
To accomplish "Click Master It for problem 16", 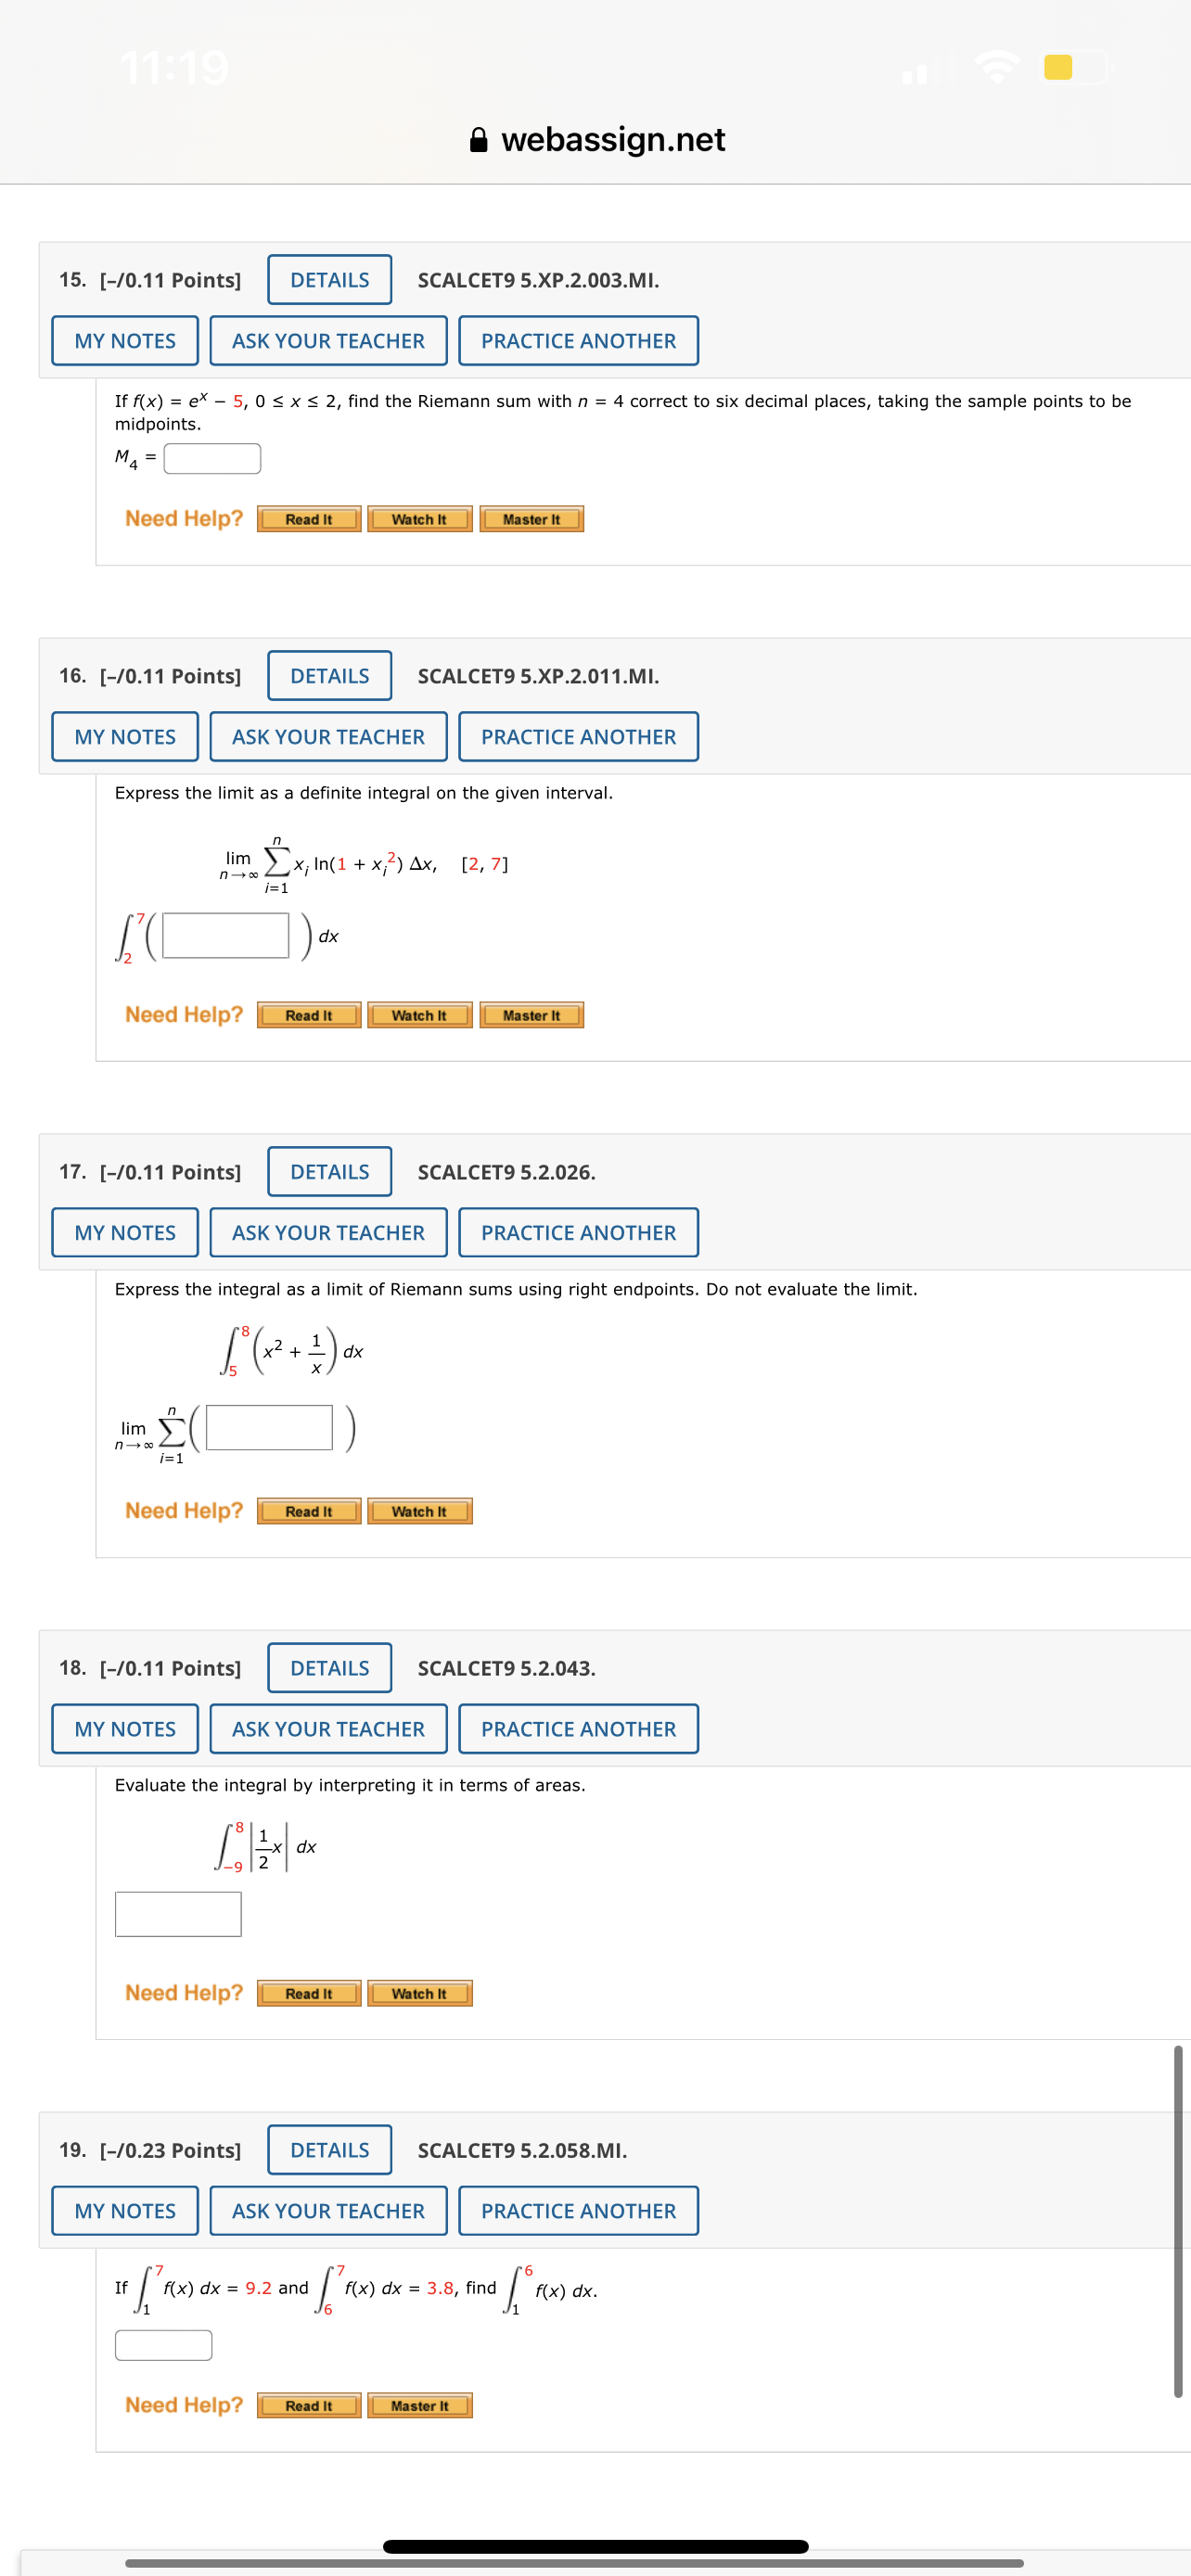I will [x=531, y=1015].
